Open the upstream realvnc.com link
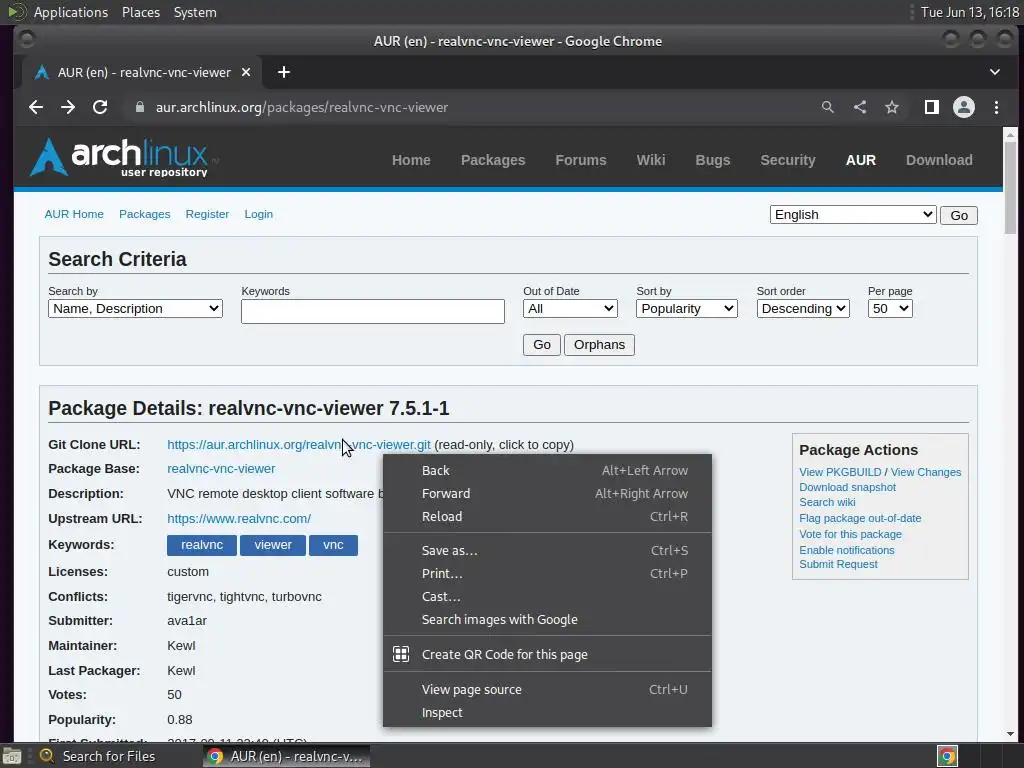The width and height of the screenshot is (1024, 768). point(239,519)
